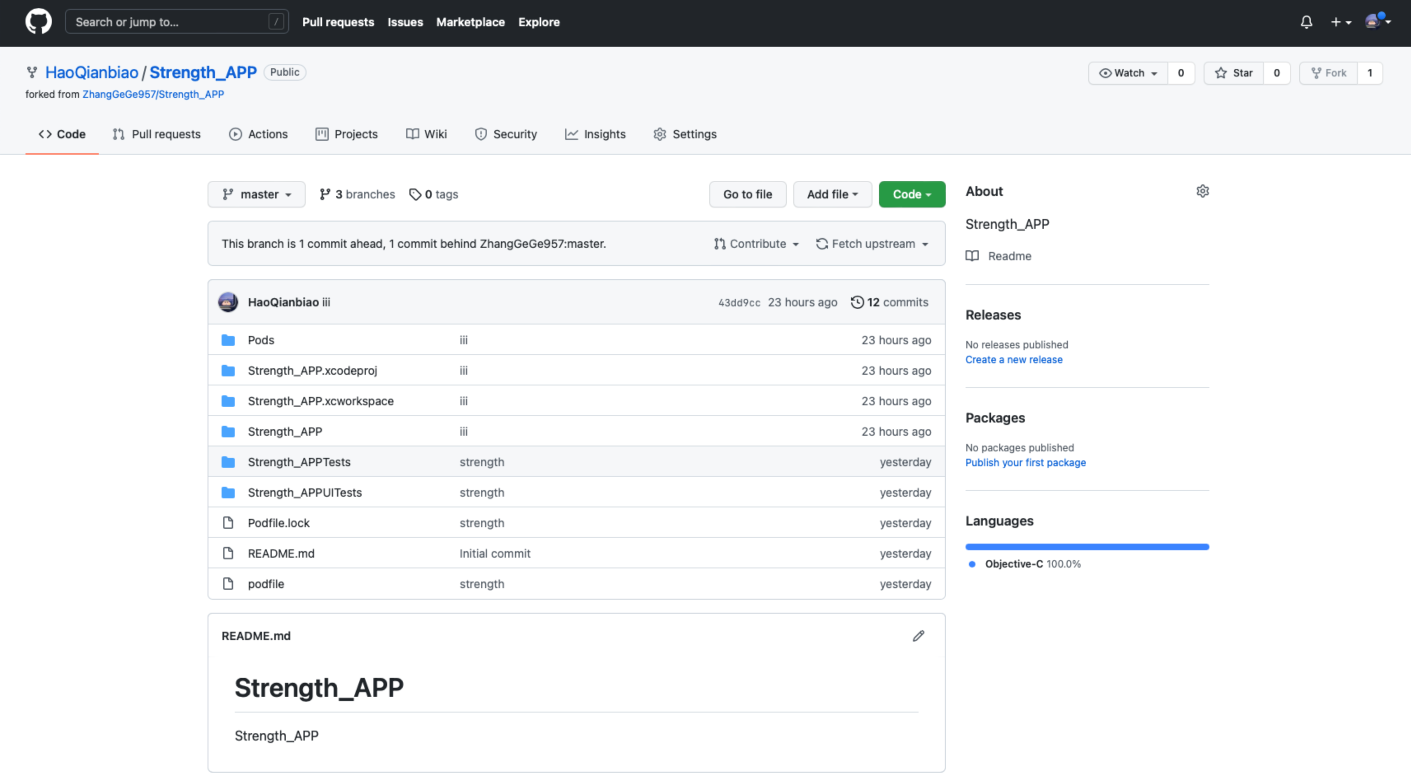
Task: Open Marketplace in top navigation
Action: [x=470, y=22]
